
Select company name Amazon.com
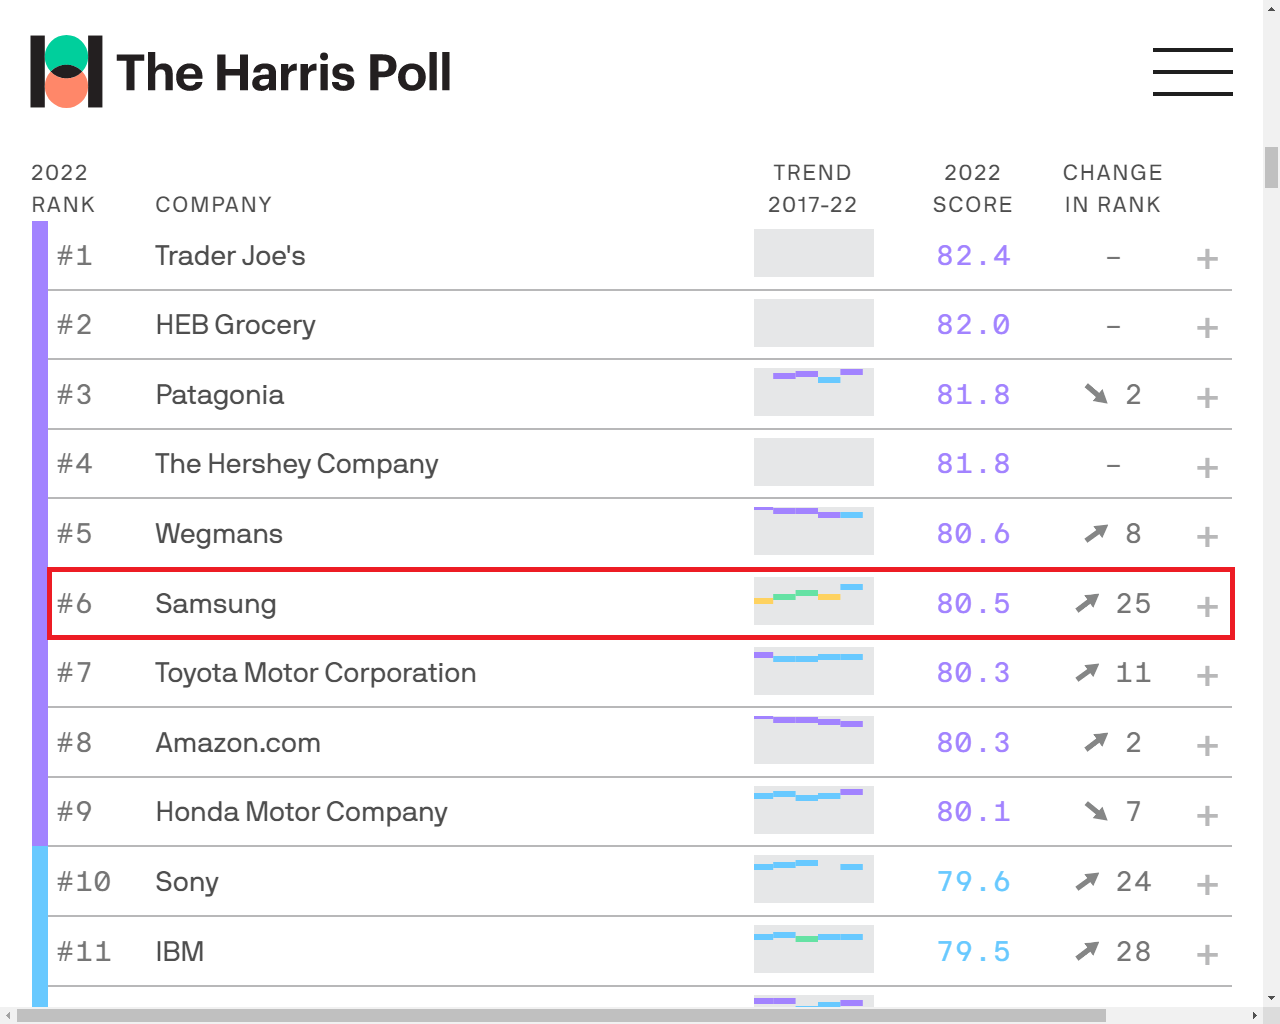click(x=238, y=743)
